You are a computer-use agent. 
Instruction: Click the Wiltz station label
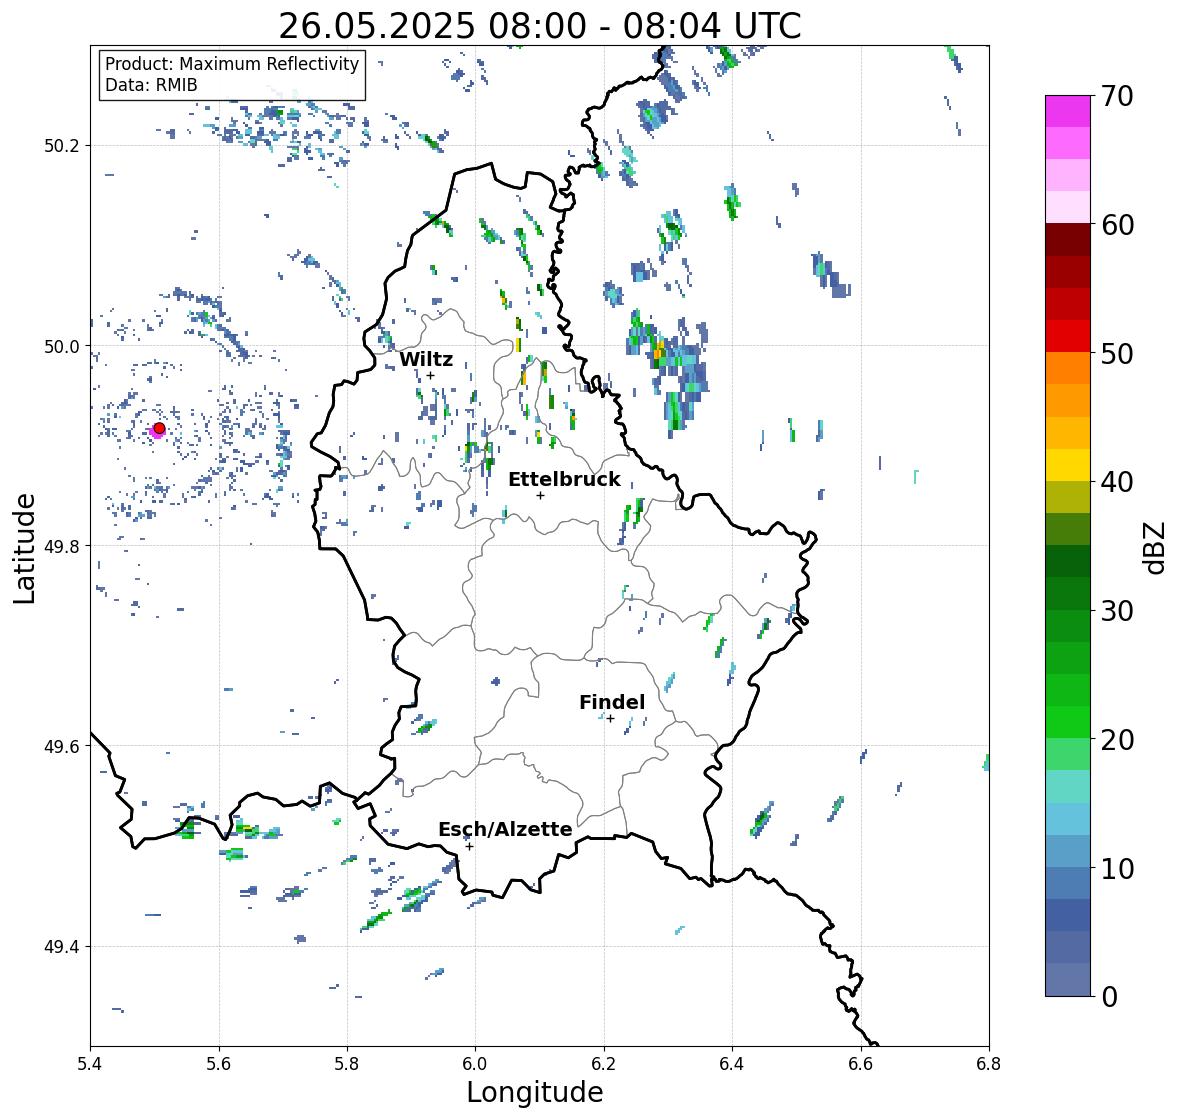tap(426, 359)
